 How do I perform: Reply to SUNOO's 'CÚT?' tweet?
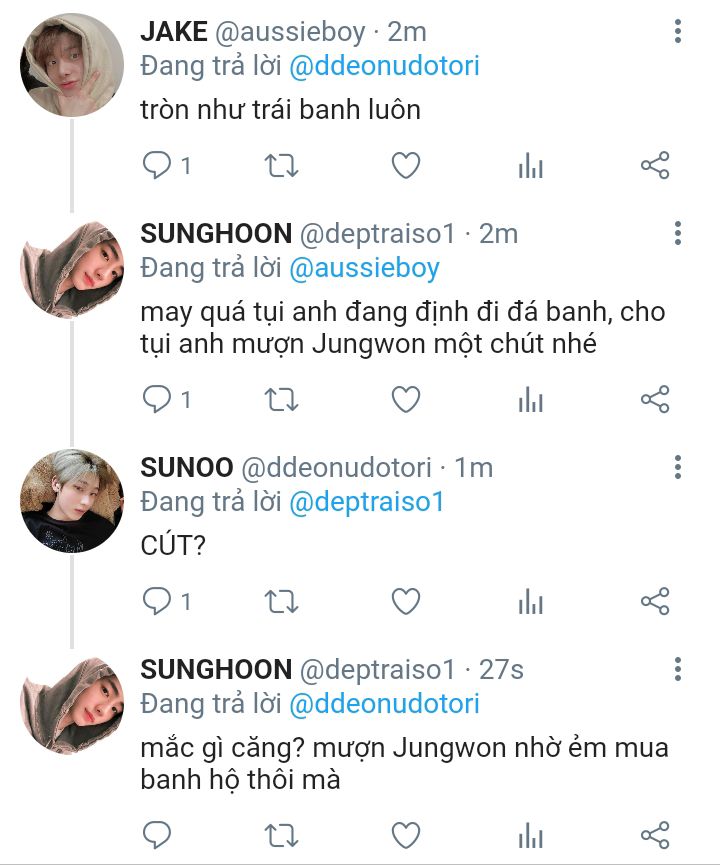158,601
